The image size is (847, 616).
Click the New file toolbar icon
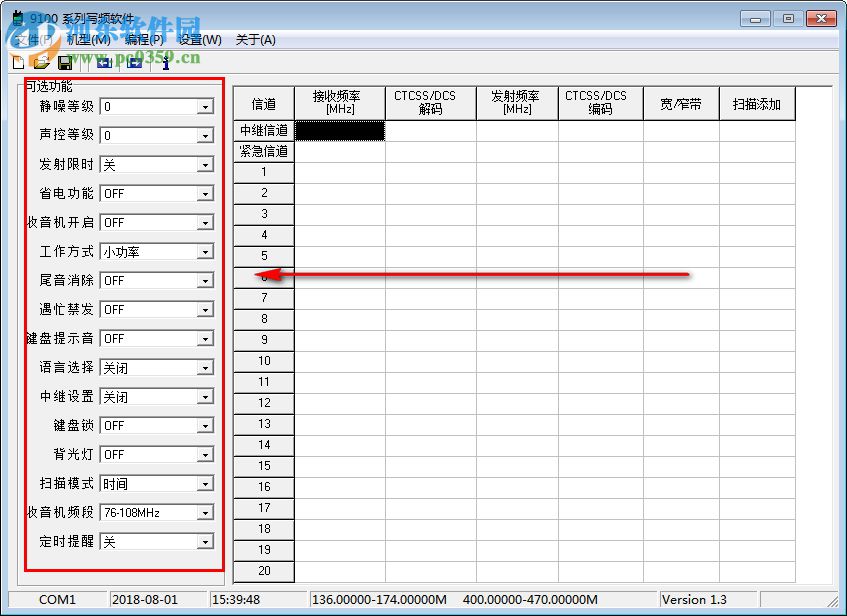[x=18, y=63]
